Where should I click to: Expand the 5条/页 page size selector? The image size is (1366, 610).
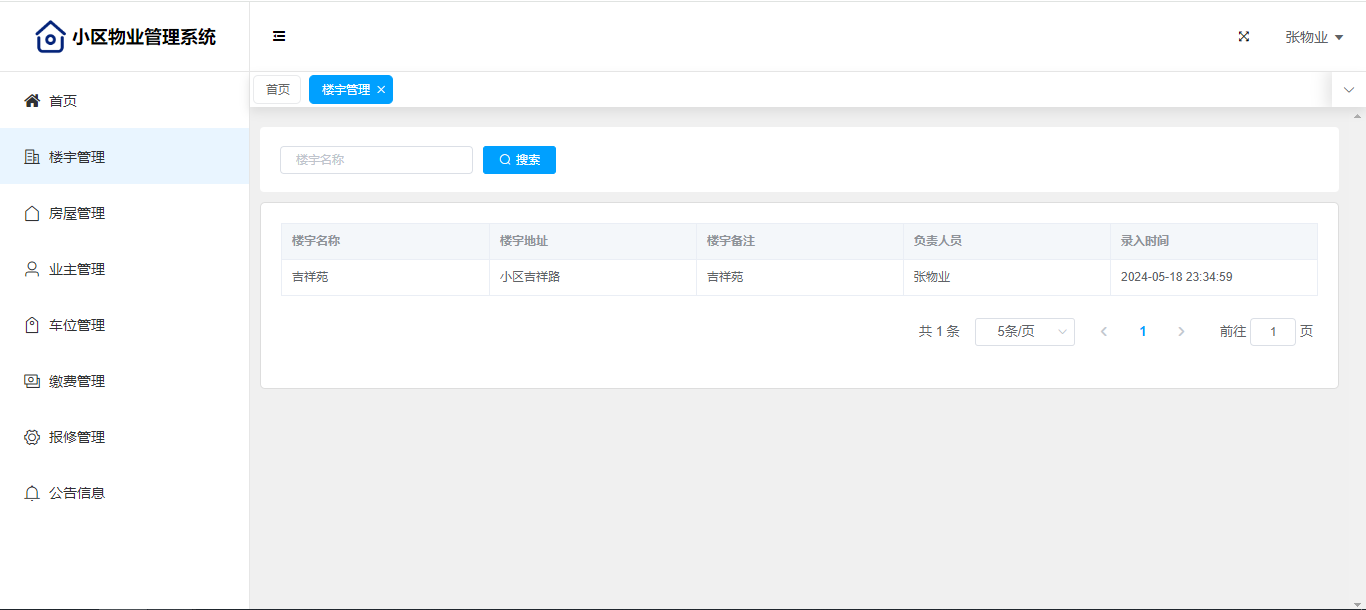[x=1024, y=332]
